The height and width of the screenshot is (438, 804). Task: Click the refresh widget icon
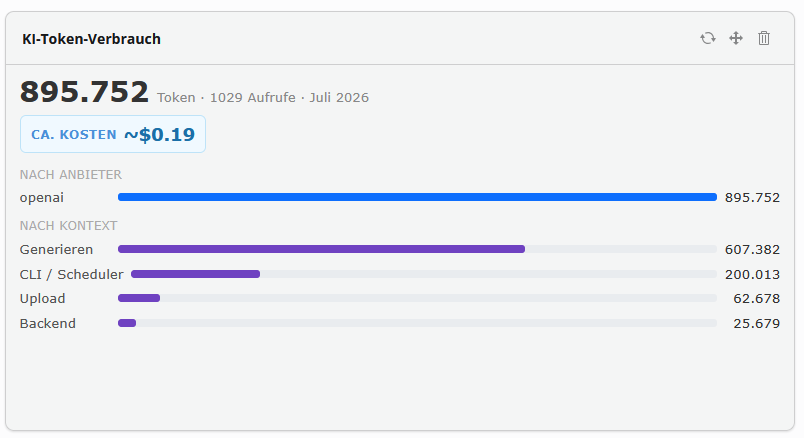pos(708,38)
